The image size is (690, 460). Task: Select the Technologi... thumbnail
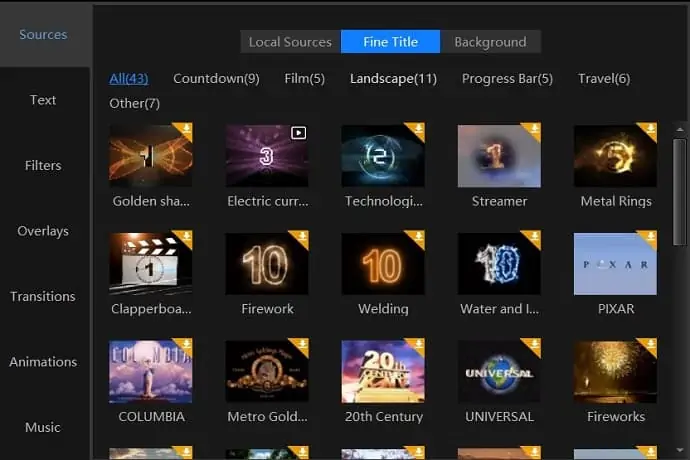(x=383, y=156)
